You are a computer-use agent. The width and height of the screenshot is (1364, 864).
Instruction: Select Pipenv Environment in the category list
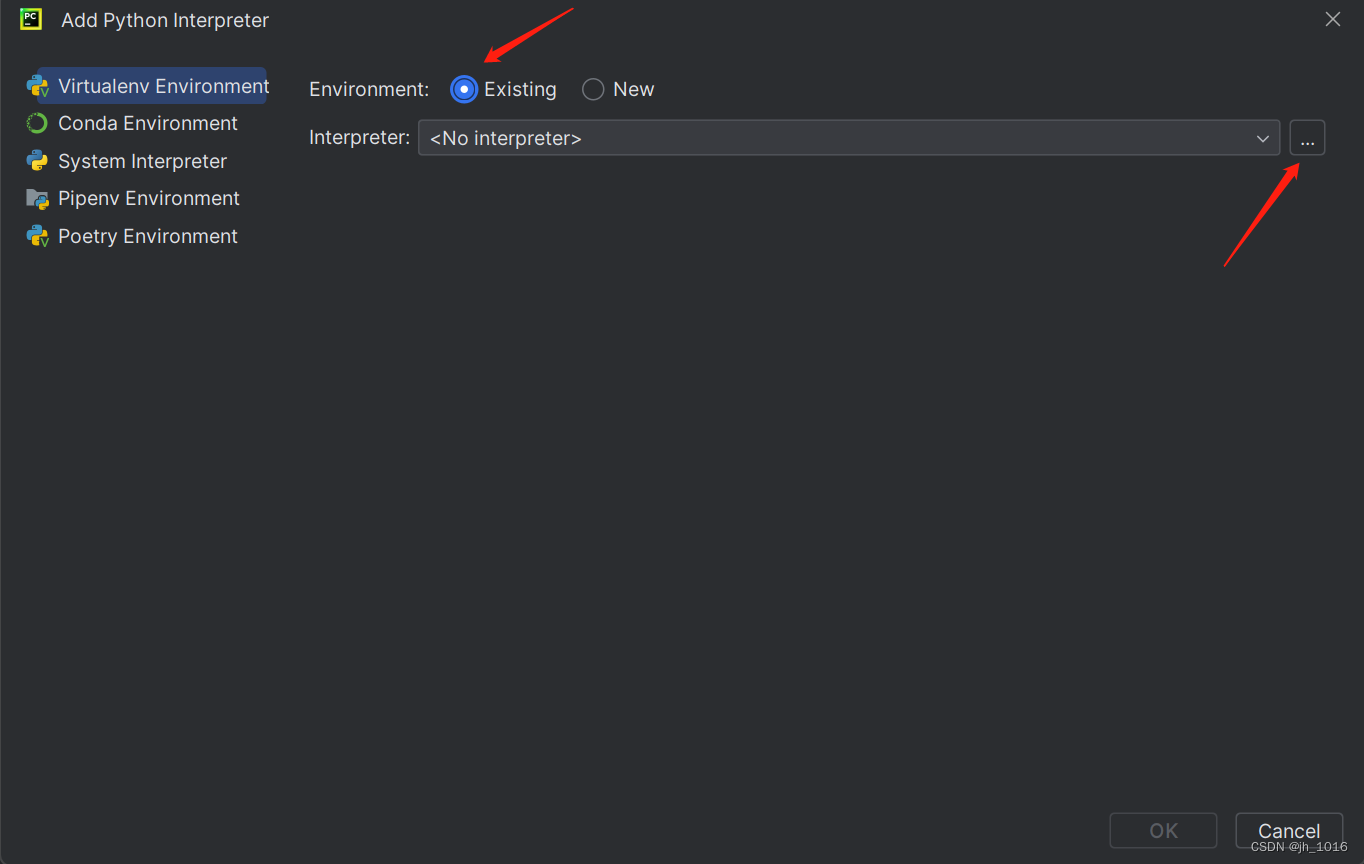149,198
